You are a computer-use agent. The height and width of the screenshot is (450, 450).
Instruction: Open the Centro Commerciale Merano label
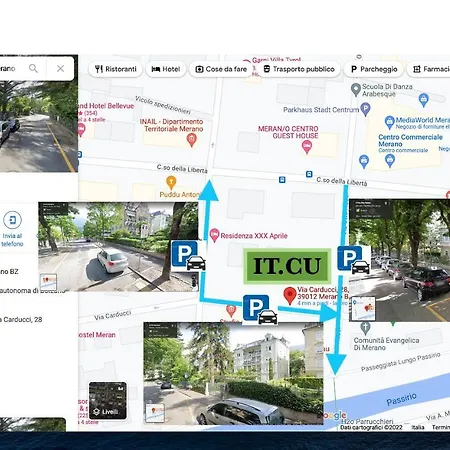pyautogui.click(x=410, y=140)
